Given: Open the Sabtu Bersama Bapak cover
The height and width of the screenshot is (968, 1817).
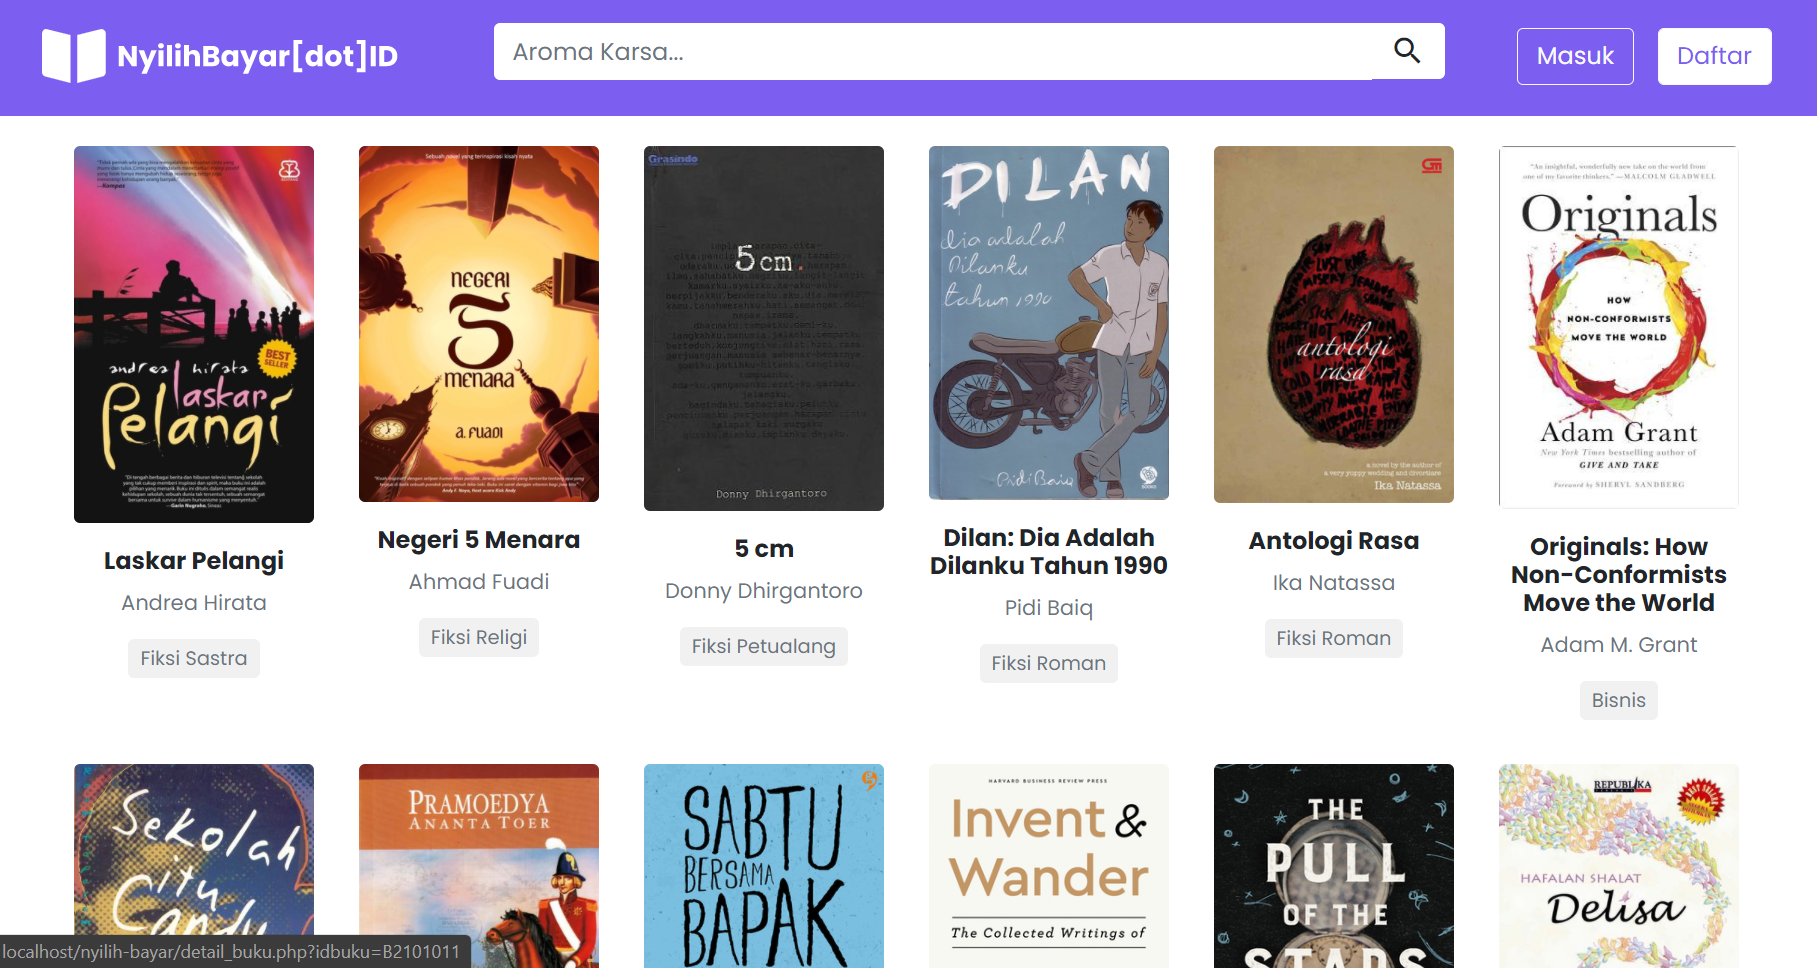Looking at the screenshot, I should coord(764,865).
